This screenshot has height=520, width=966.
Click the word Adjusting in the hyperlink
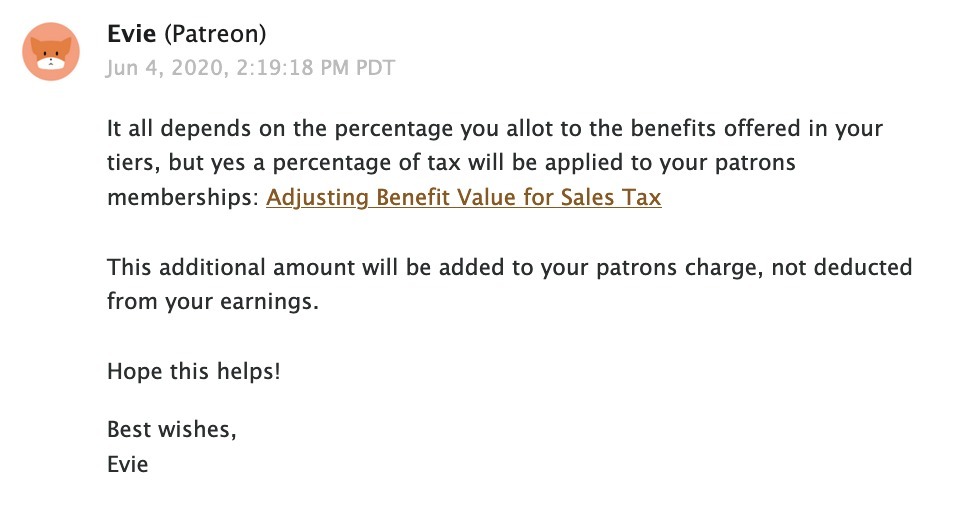[317, 198]
